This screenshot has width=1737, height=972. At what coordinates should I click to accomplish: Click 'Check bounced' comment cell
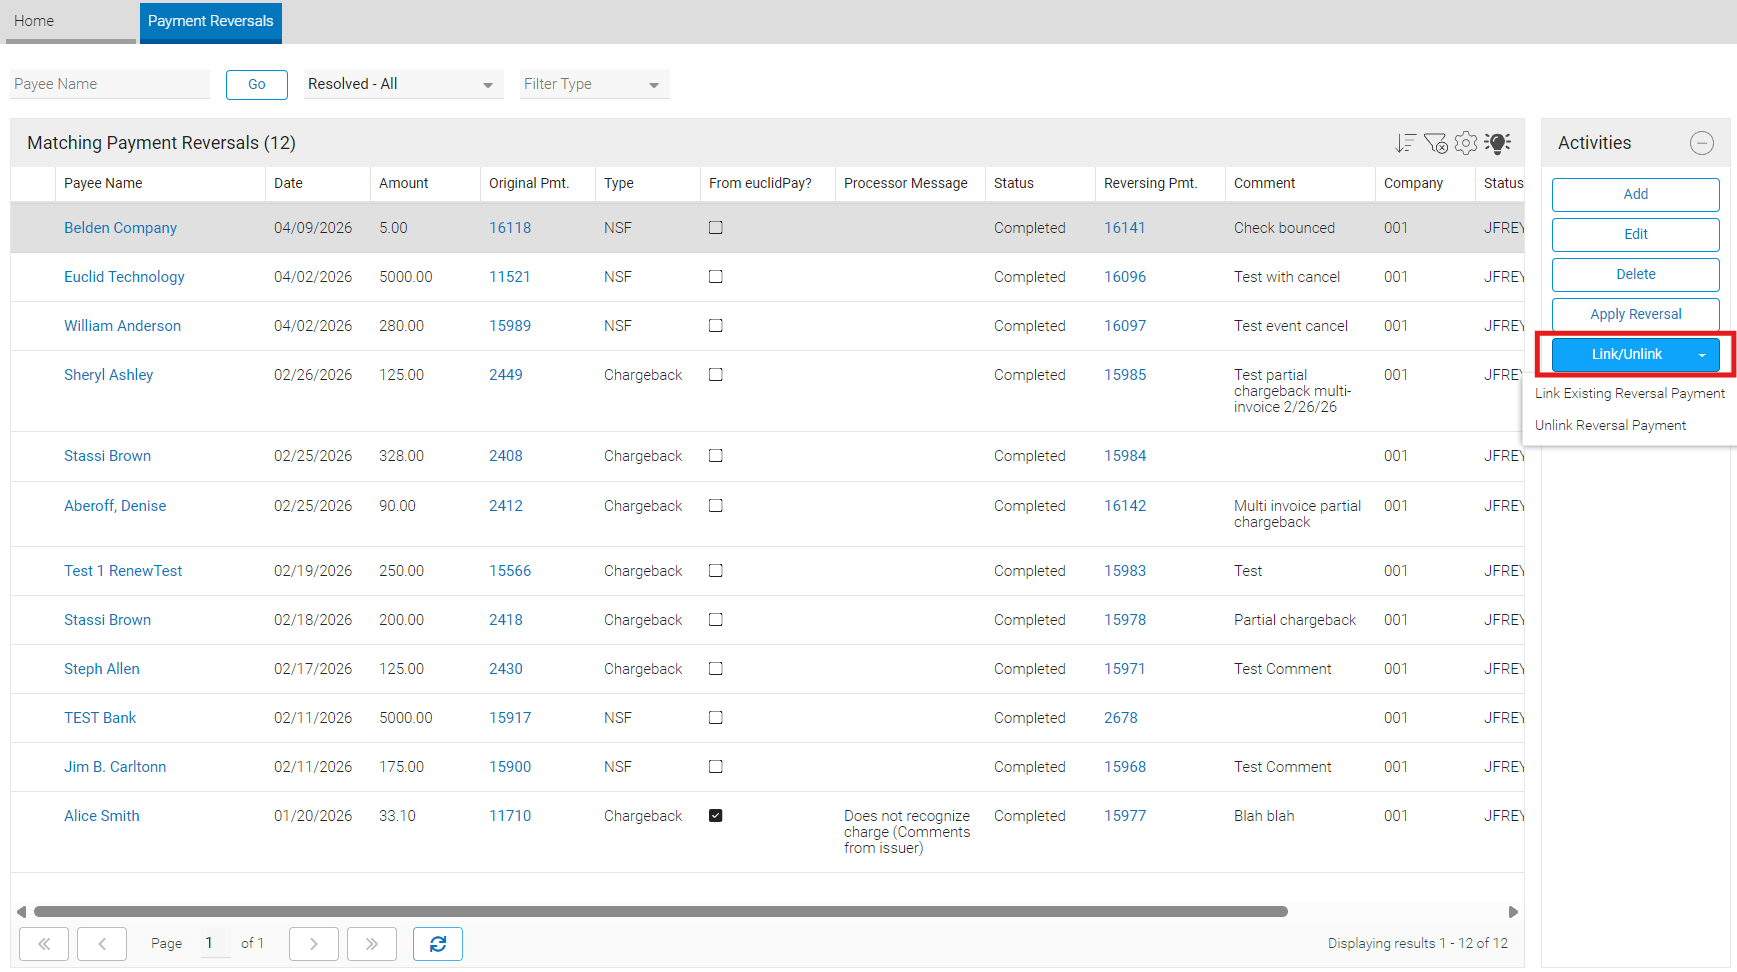[1284, 228]
